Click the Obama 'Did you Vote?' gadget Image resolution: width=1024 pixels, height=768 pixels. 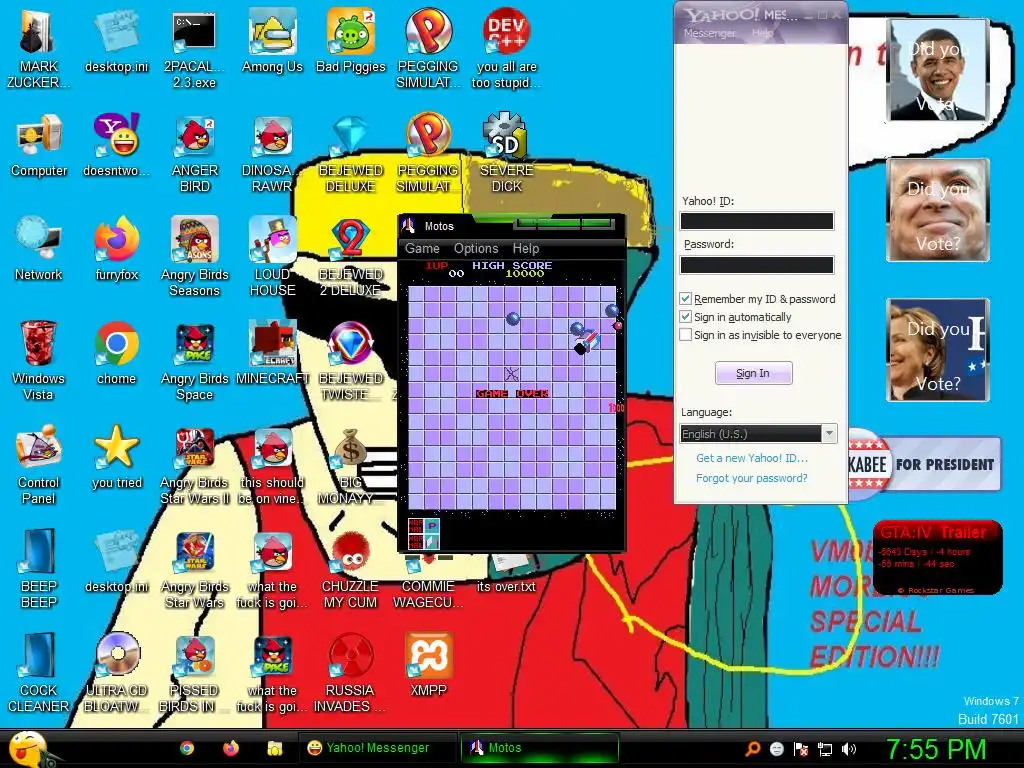point(938,70)
